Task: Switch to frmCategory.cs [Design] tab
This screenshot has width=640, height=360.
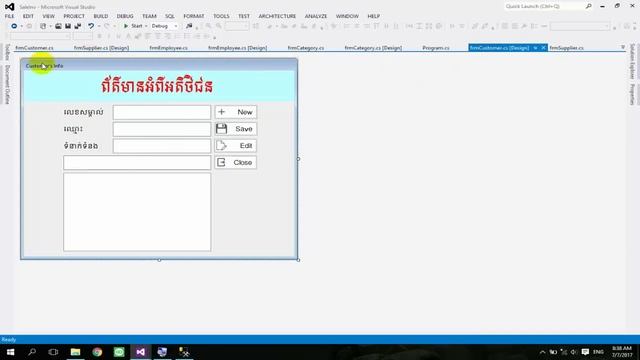Action: [373, 48]
